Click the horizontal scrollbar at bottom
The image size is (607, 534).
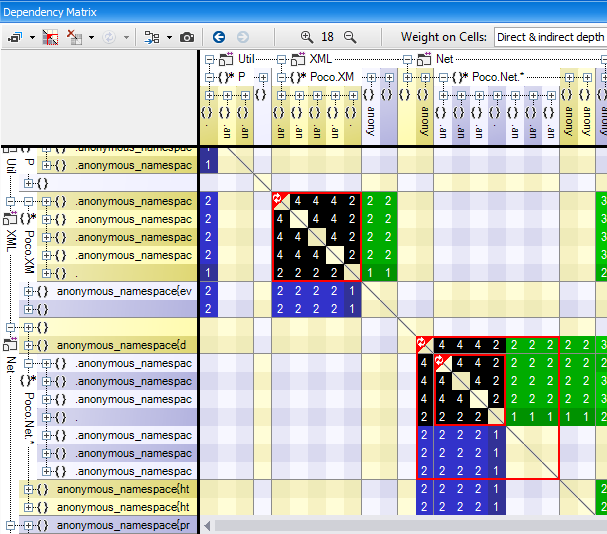pos(400,525)
